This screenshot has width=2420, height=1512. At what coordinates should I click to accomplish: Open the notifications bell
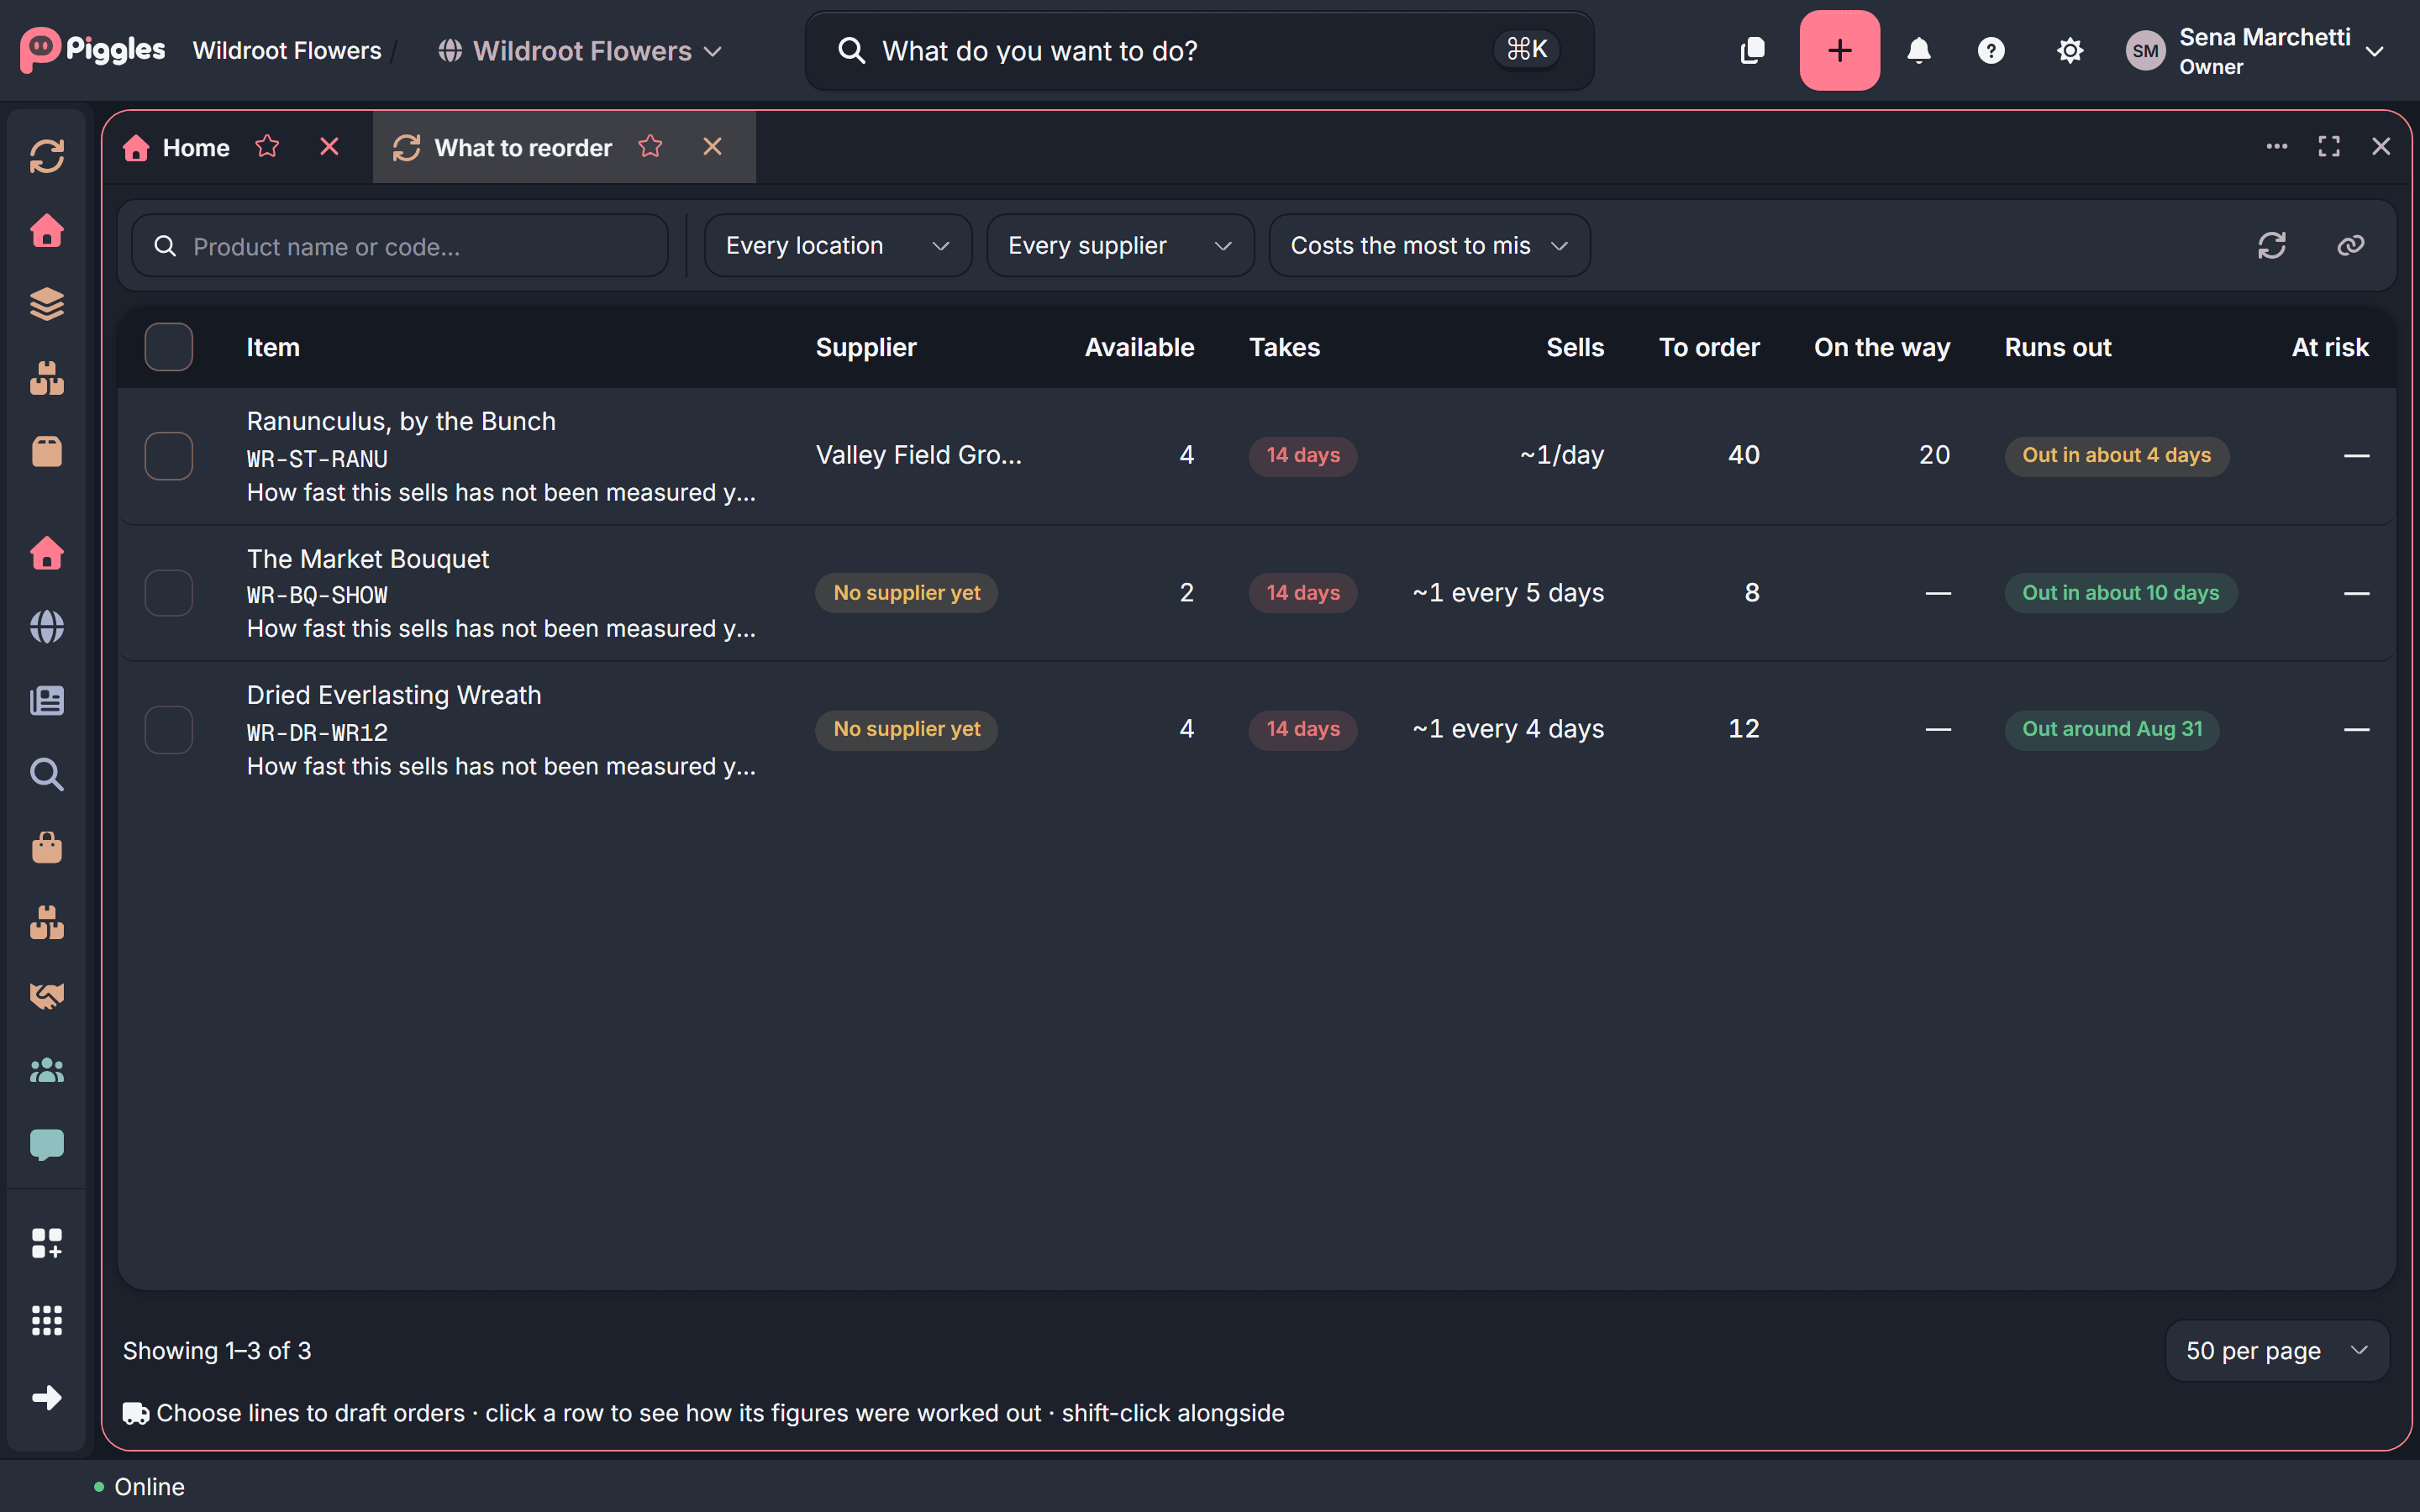1918,50
